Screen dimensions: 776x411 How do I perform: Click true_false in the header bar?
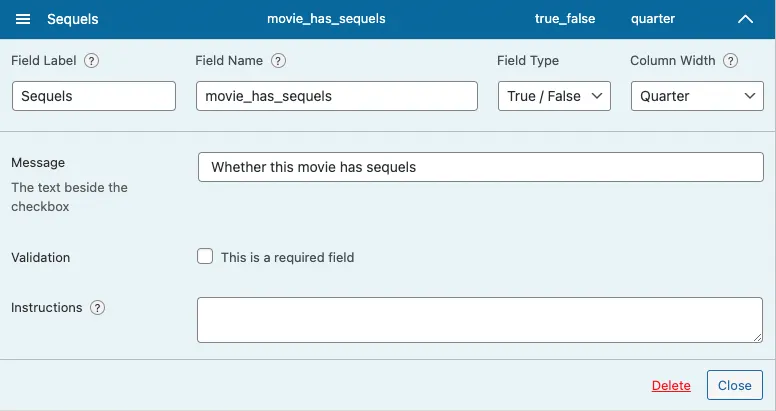click(565, 19)
